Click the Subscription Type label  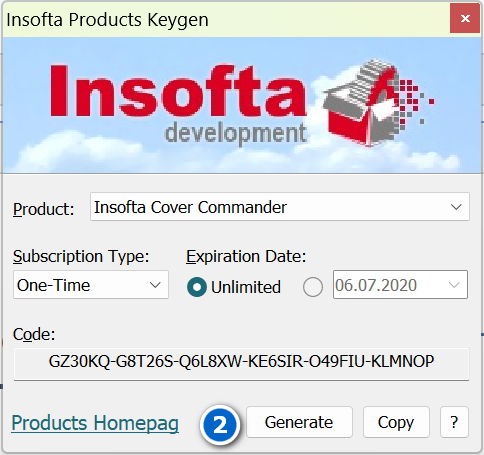[81, 257]
